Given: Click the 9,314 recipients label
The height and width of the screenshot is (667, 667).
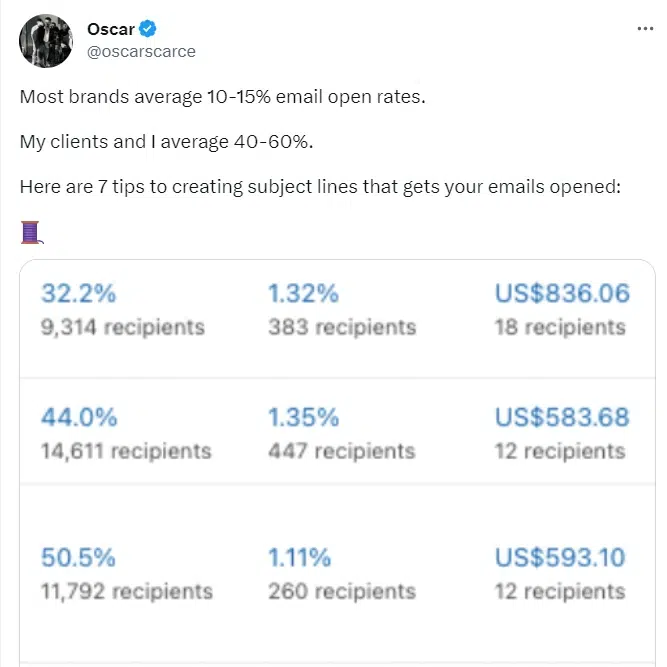Looking at the screenshot, I should tap(123, 327).
